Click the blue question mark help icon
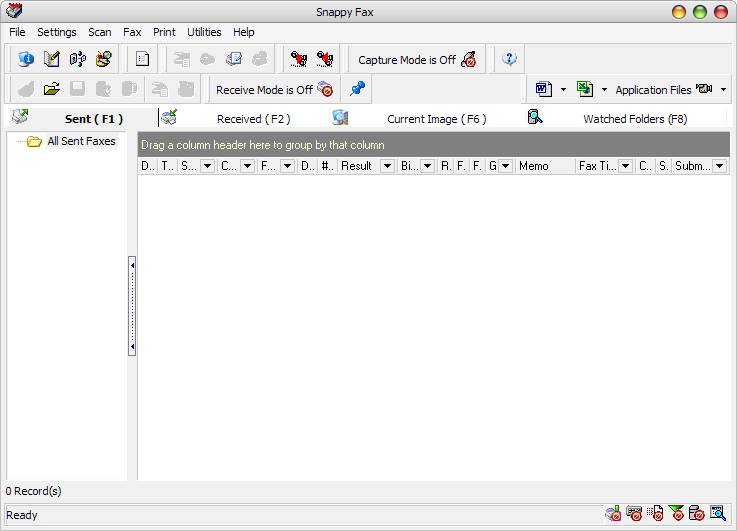This screenshot has height=531, width=737. [510, 59]
